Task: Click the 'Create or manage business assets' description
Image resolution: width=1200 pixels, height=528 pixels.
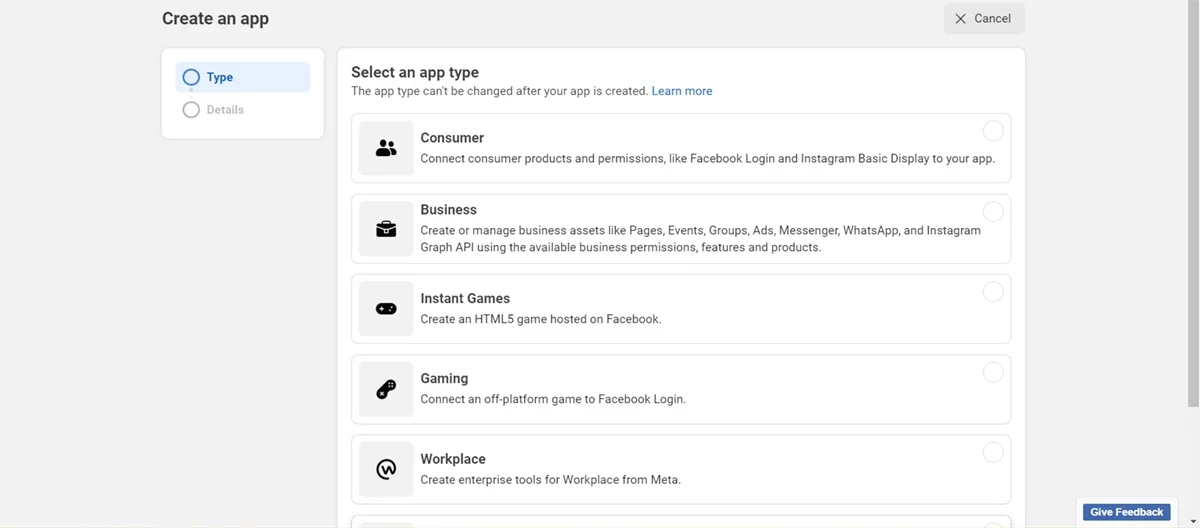Action: click(700, 239)
